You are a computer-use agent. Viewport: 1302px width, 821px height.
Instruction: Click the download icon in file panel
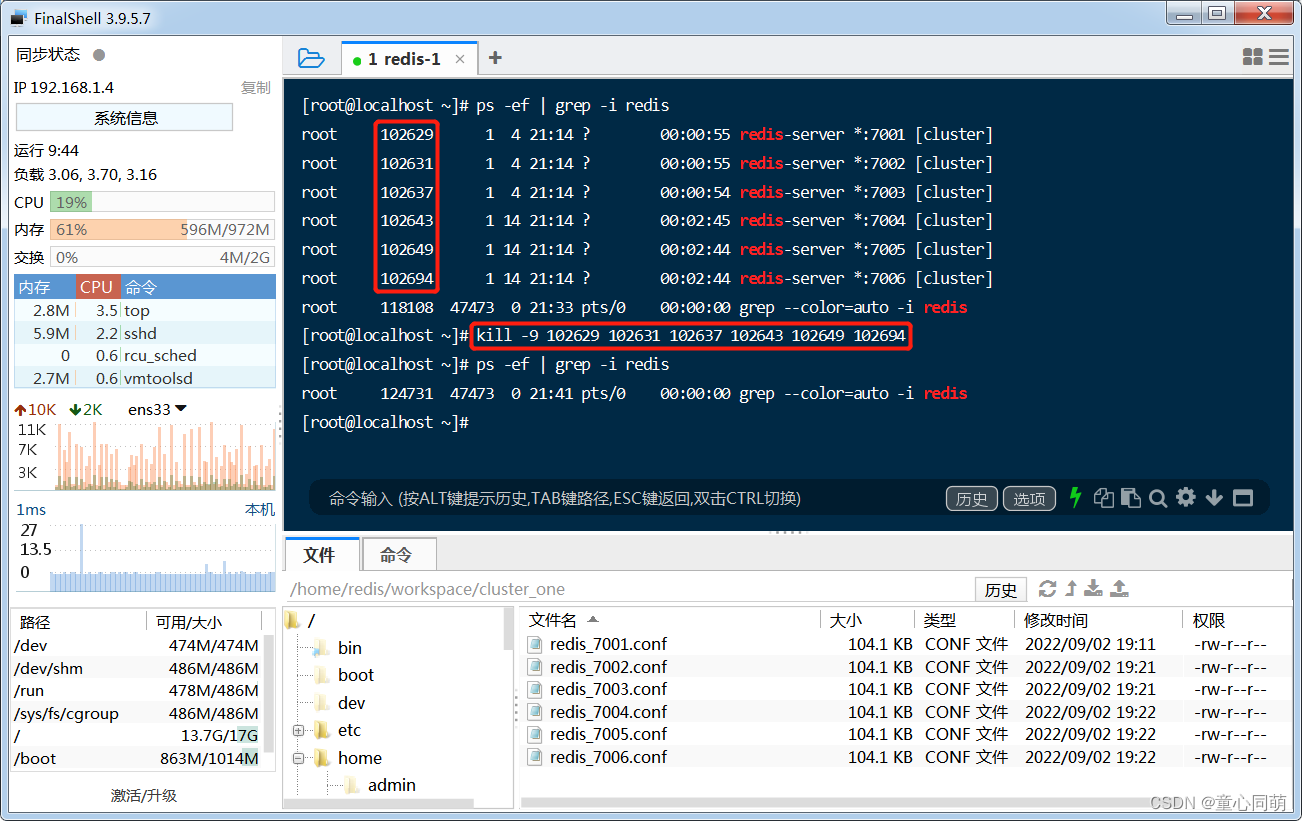(1094, 589)
